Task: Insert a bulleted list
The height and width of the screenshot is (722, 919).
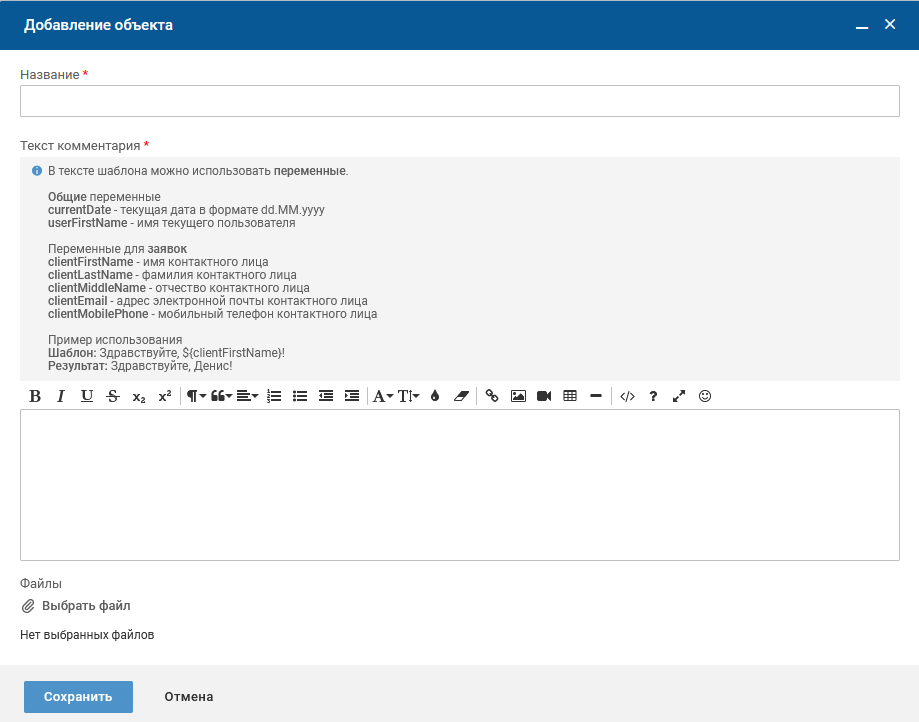Action: 300,396
